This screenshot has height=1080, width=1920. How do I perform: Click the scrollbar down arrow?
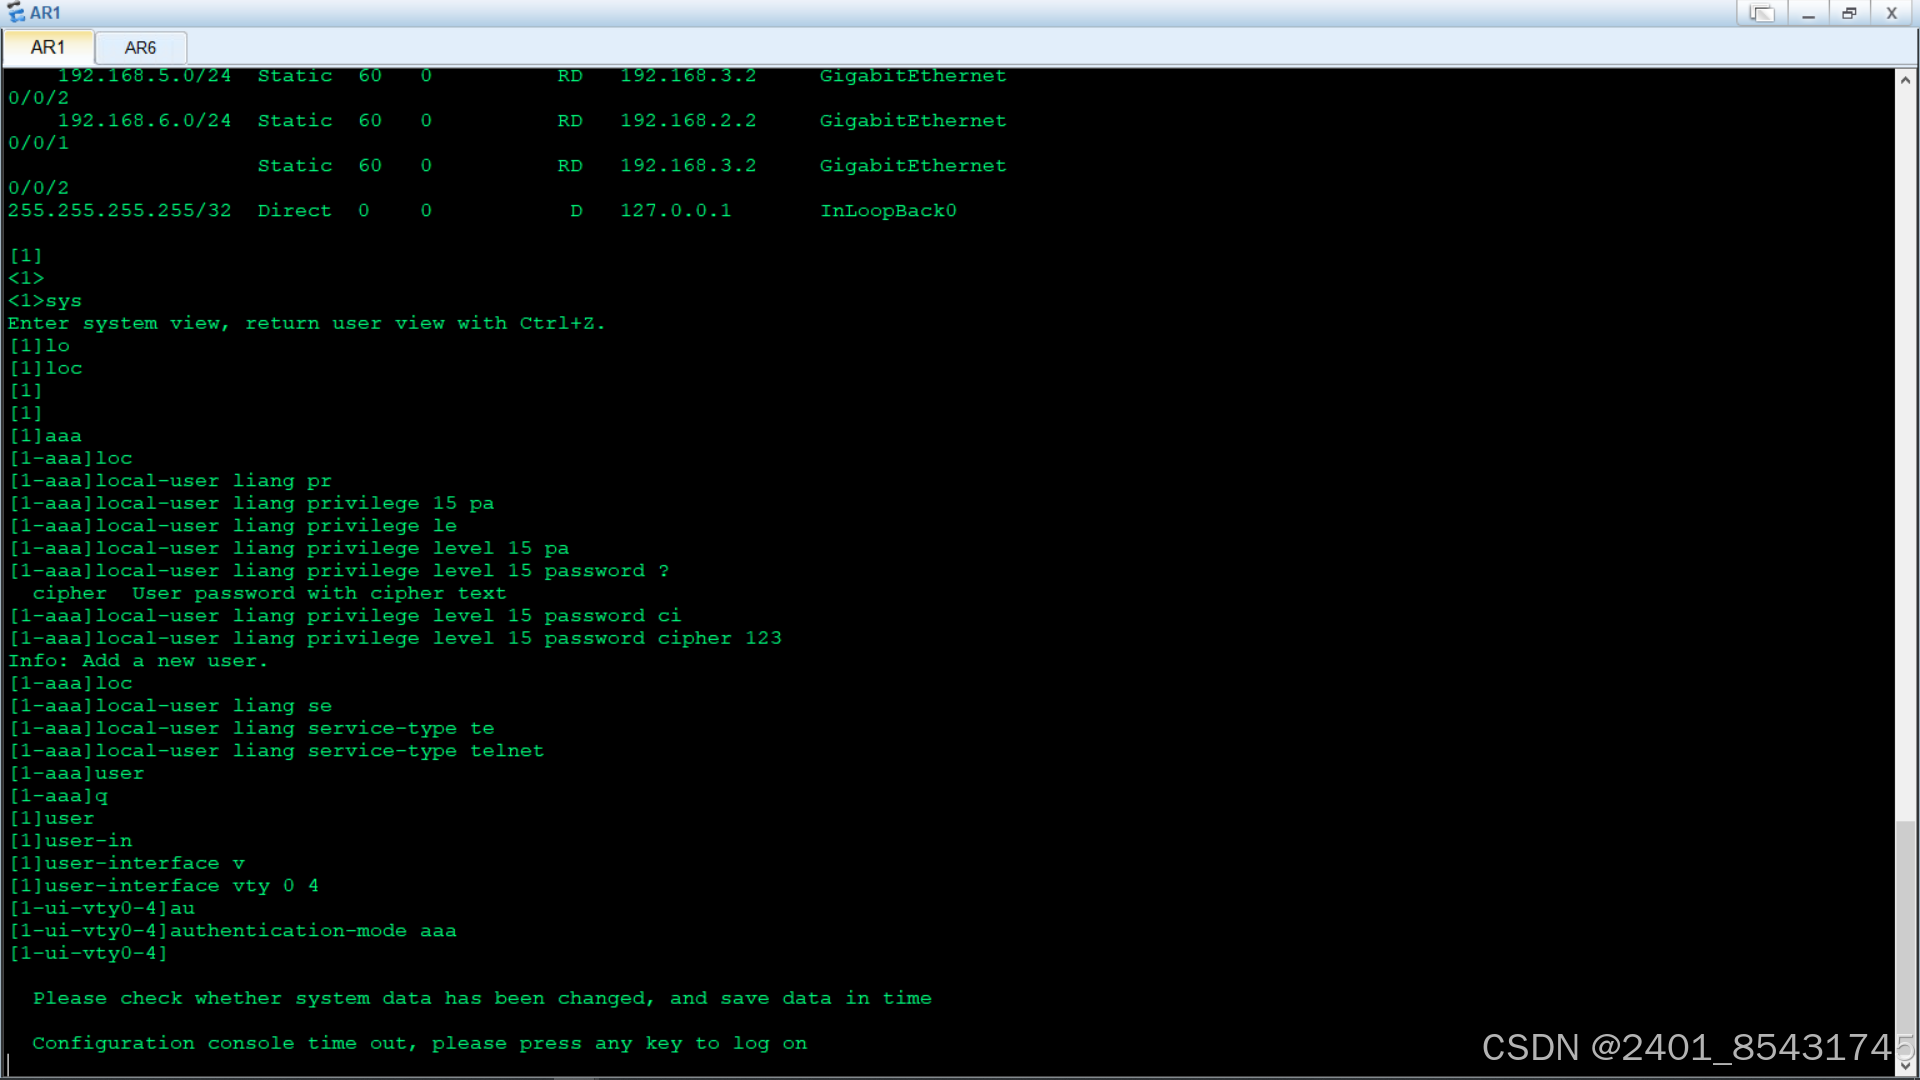tap(1905, 1066)
